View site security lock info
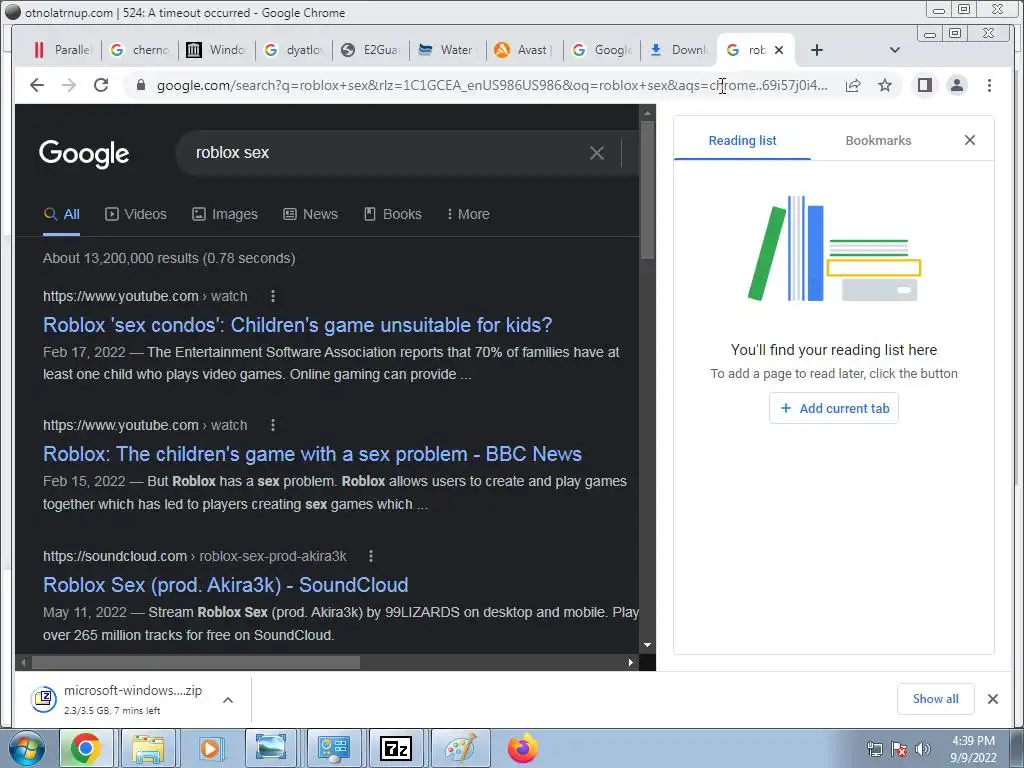The image size is (1024, 768). click(140, 85)
